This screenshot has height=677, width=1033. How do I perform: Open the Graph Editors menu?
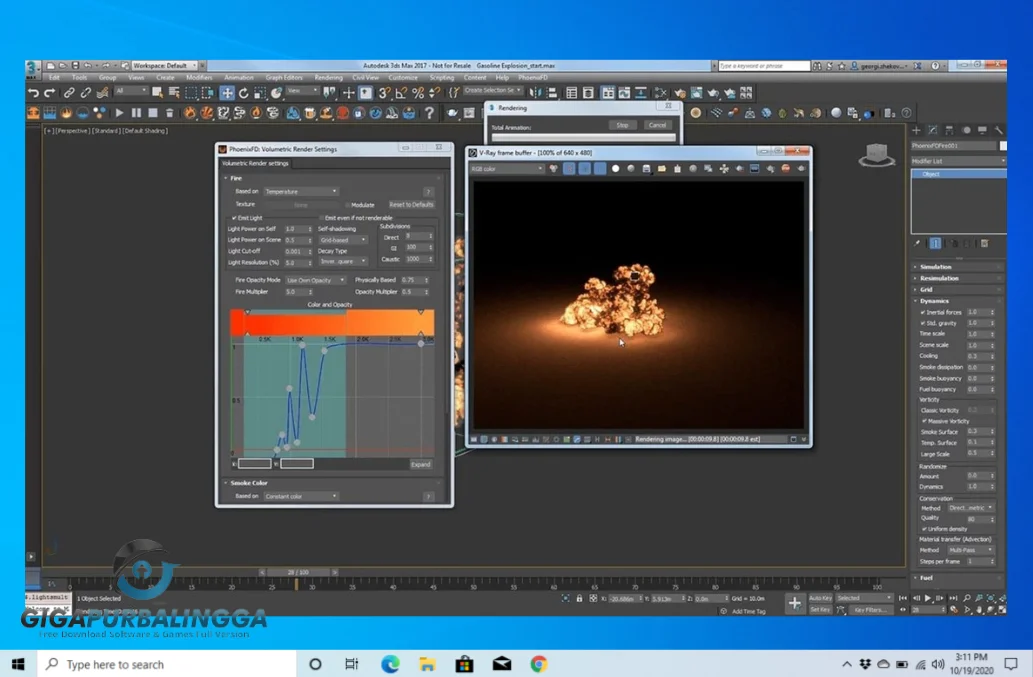pyautogui.click(x=284, y=77)
